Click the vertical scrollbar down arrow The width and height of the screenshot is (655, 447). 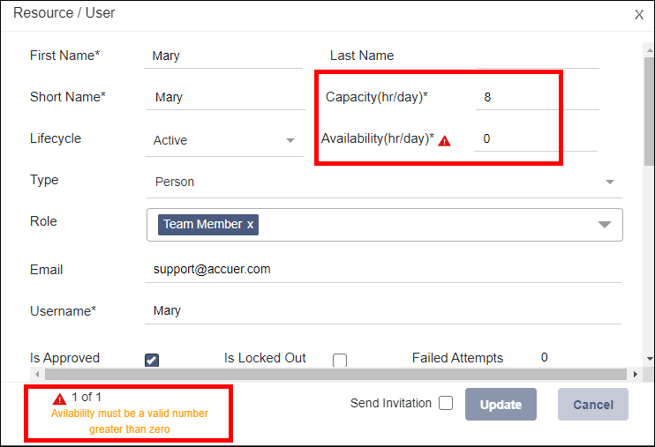(x=649, y=358)
